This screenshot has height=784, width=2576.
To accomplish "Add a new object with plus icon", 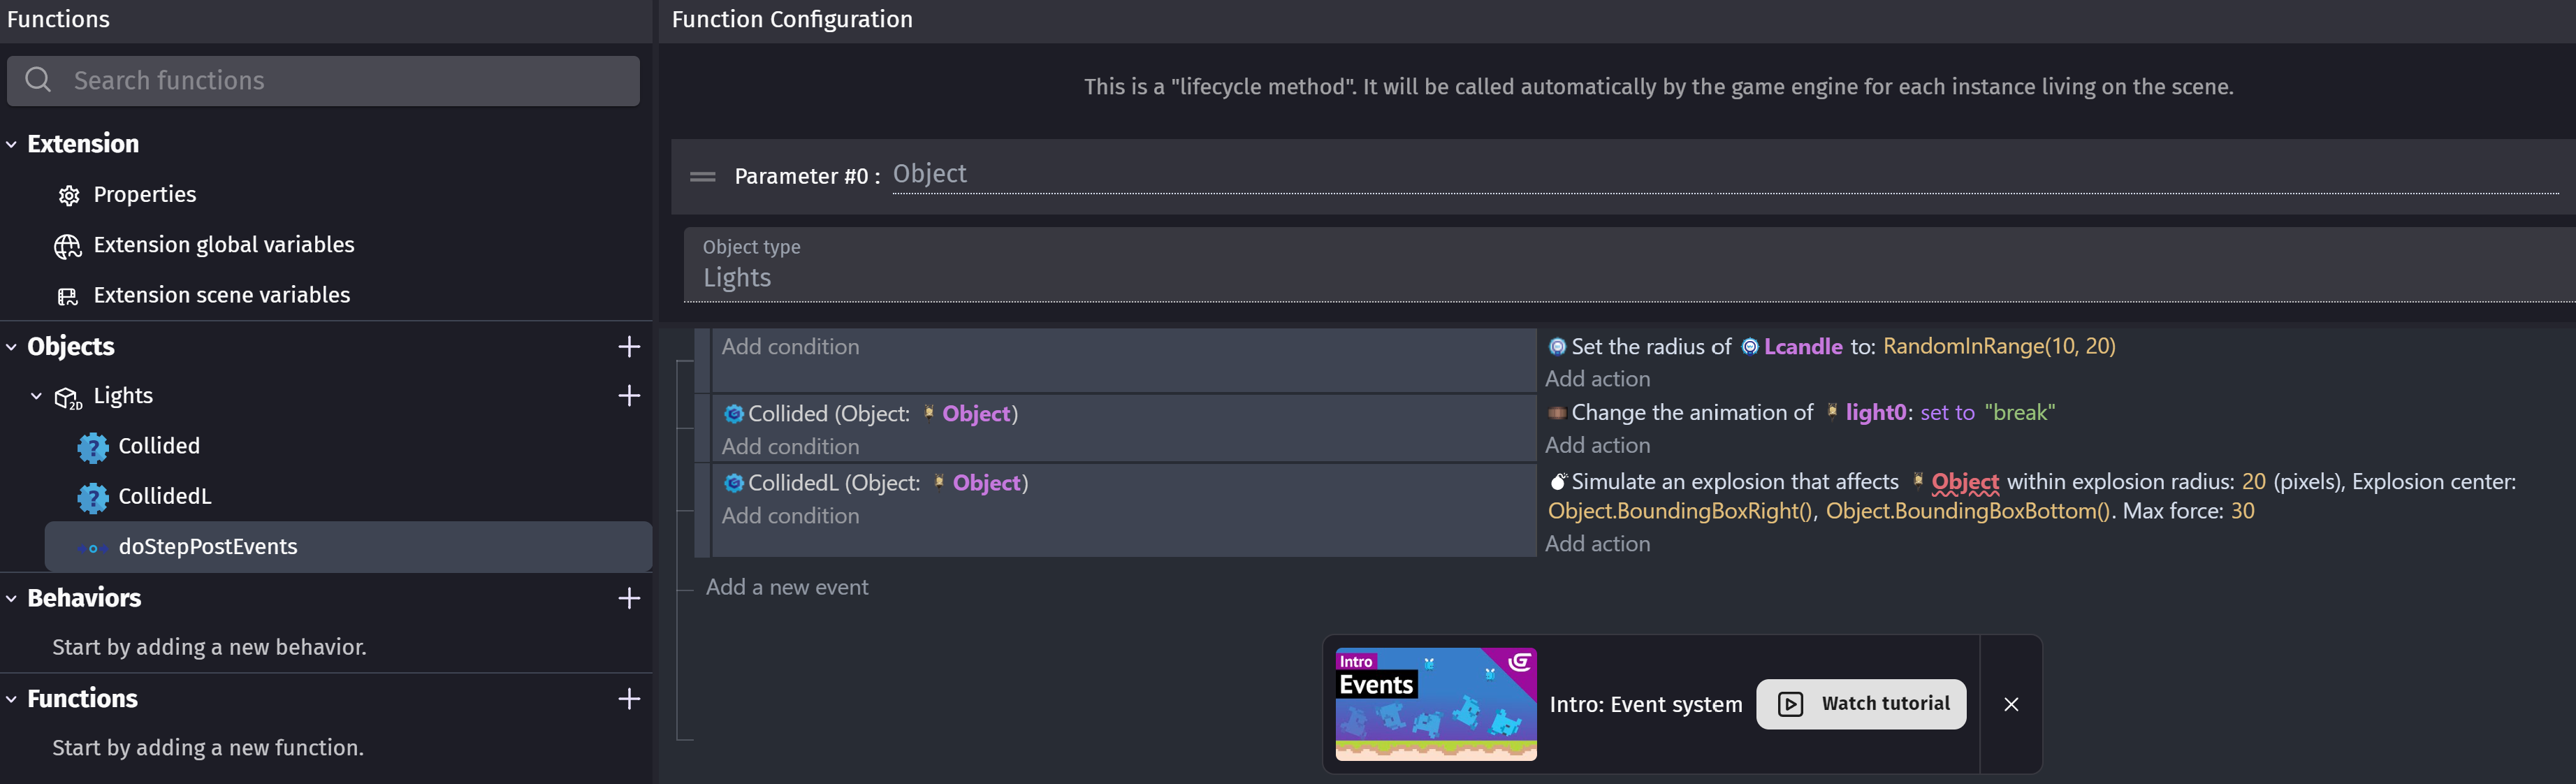I will pos(629,347).
